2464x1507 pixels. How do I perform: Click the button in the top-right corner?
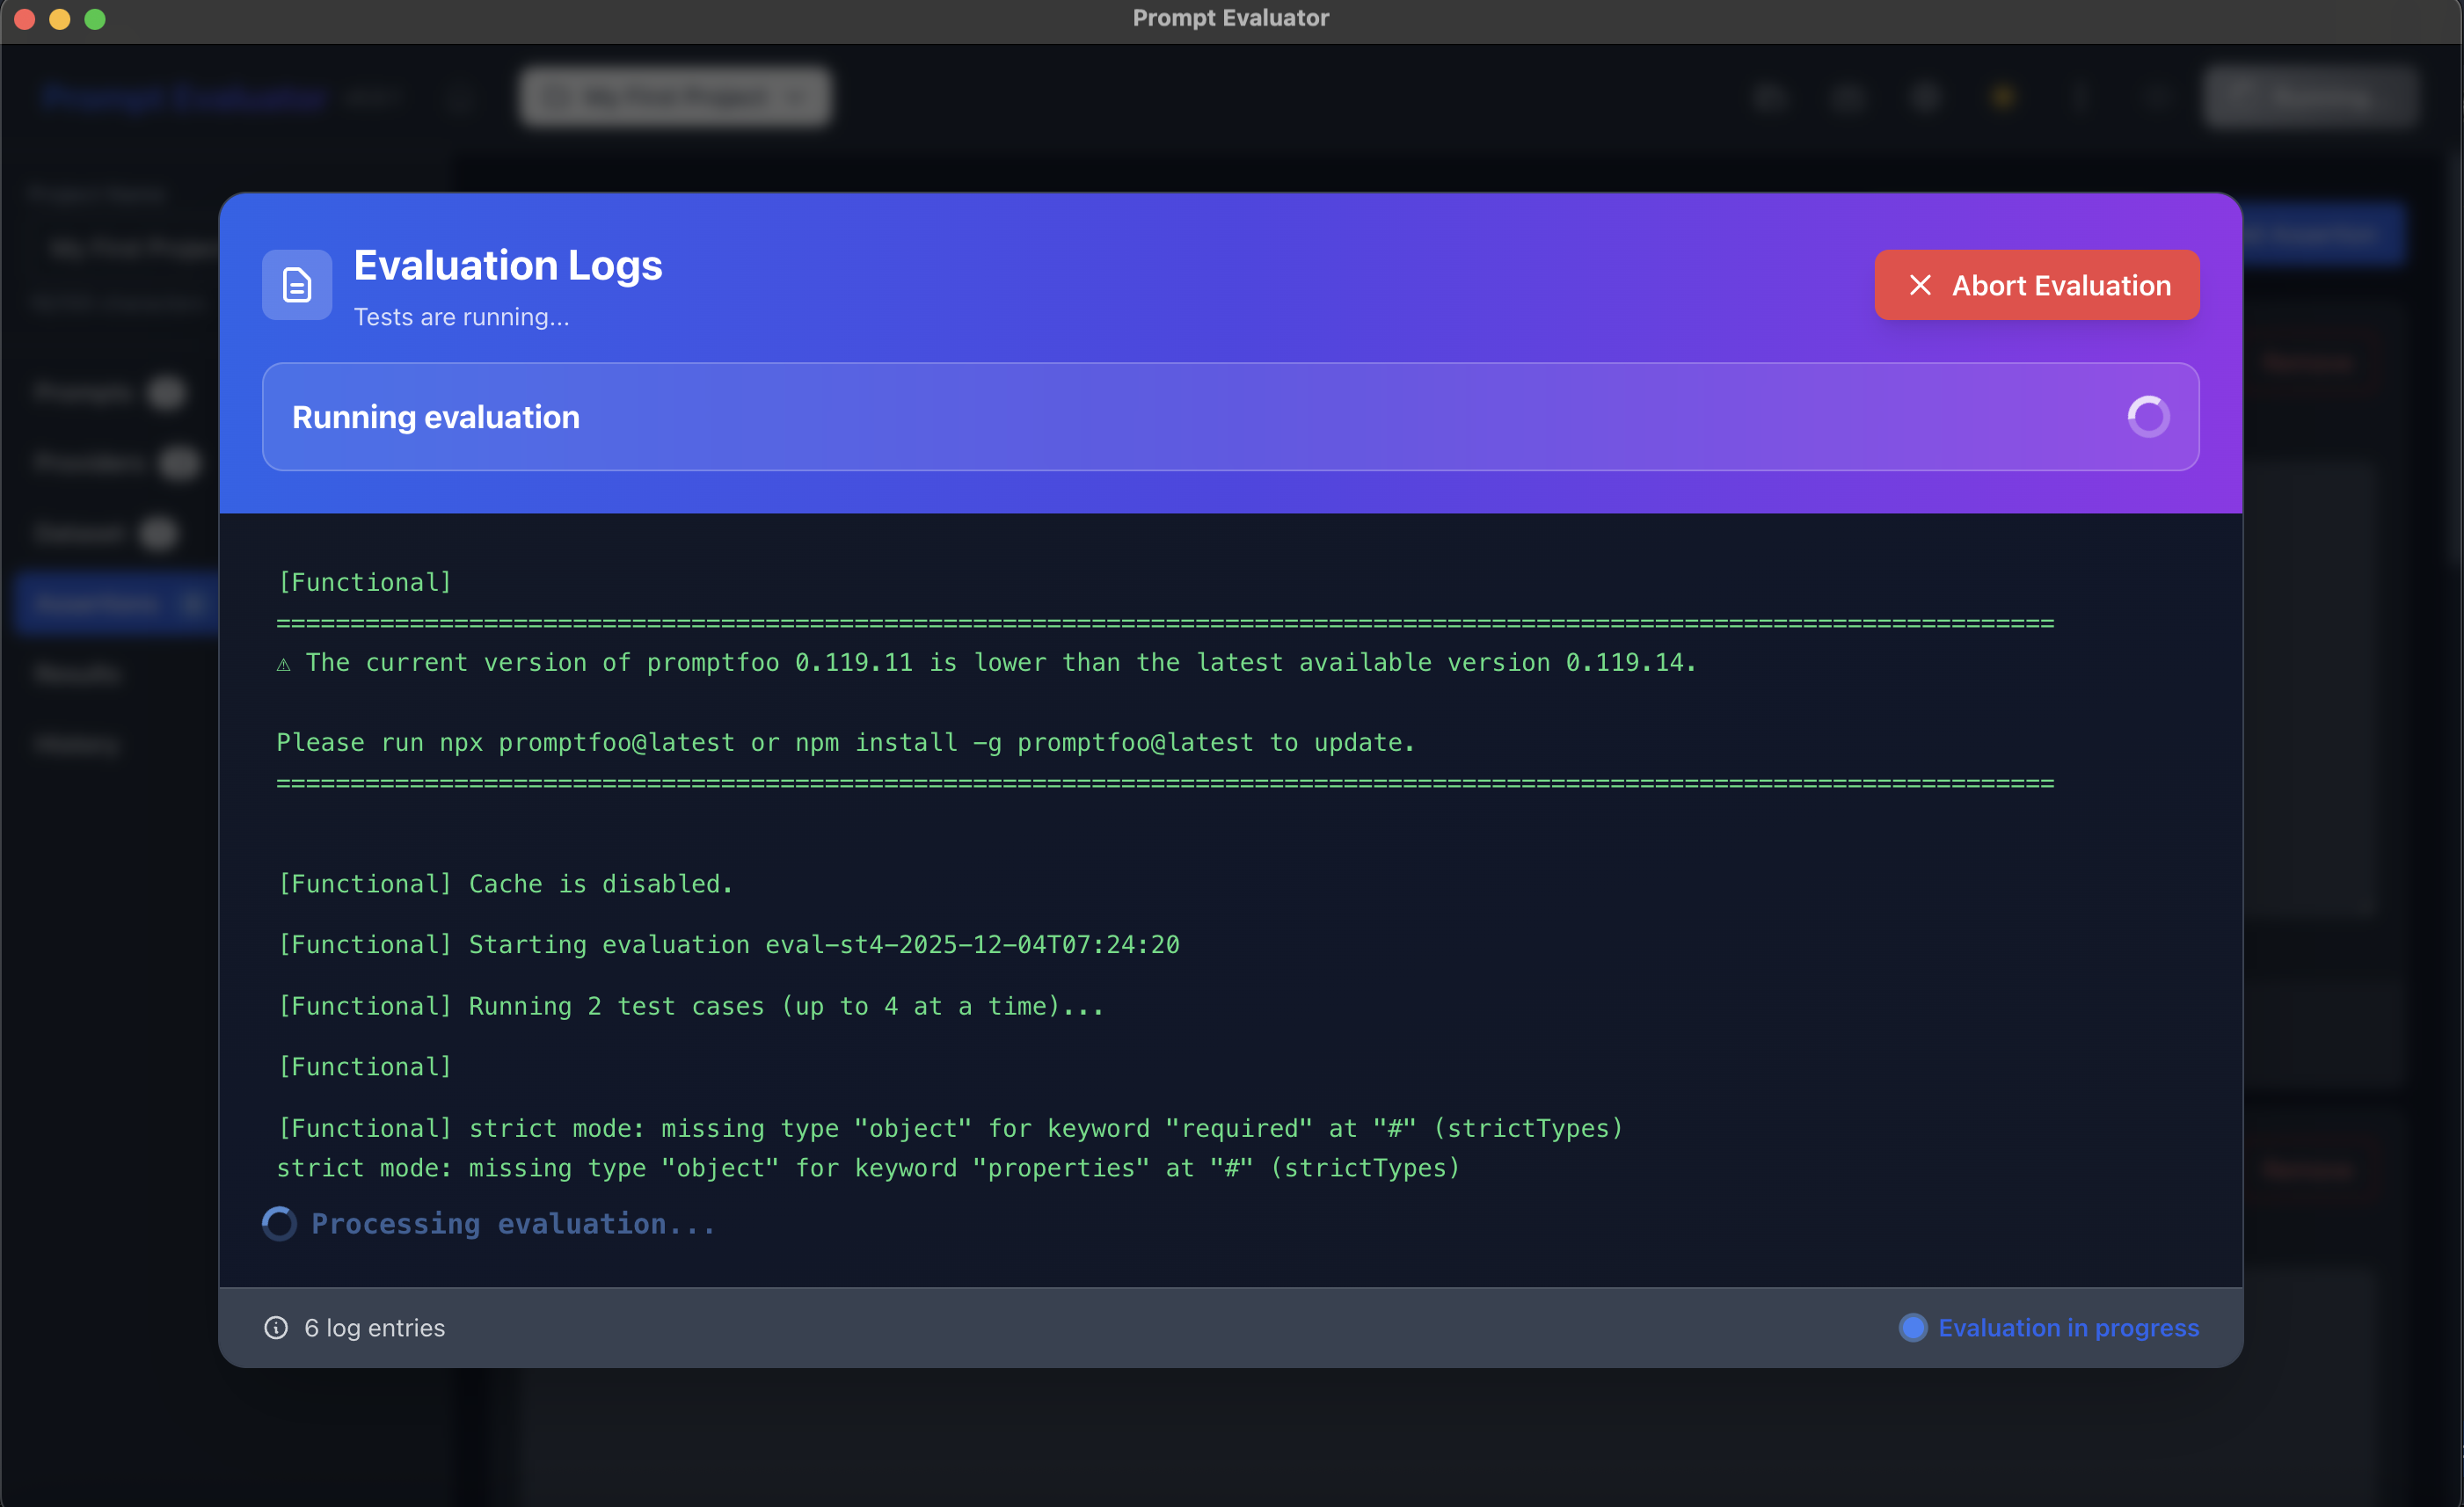pos(2311,96)
